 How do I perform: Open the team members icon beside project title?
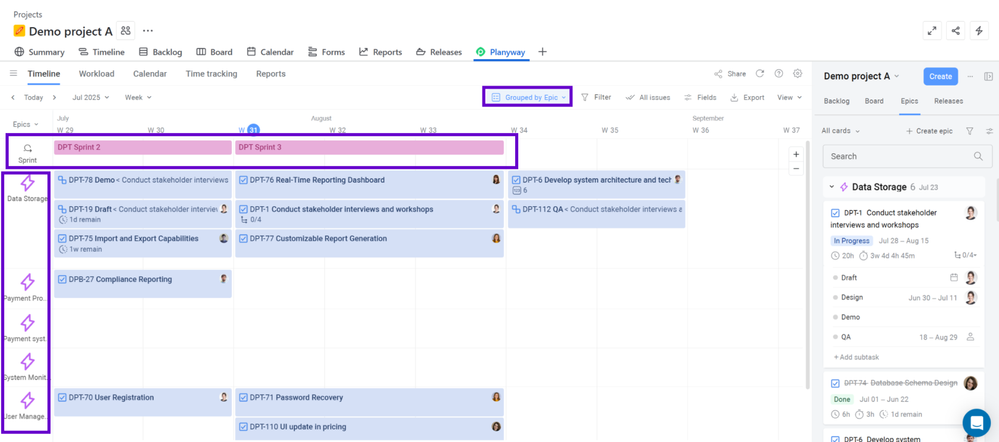click(x=126, y=31)
